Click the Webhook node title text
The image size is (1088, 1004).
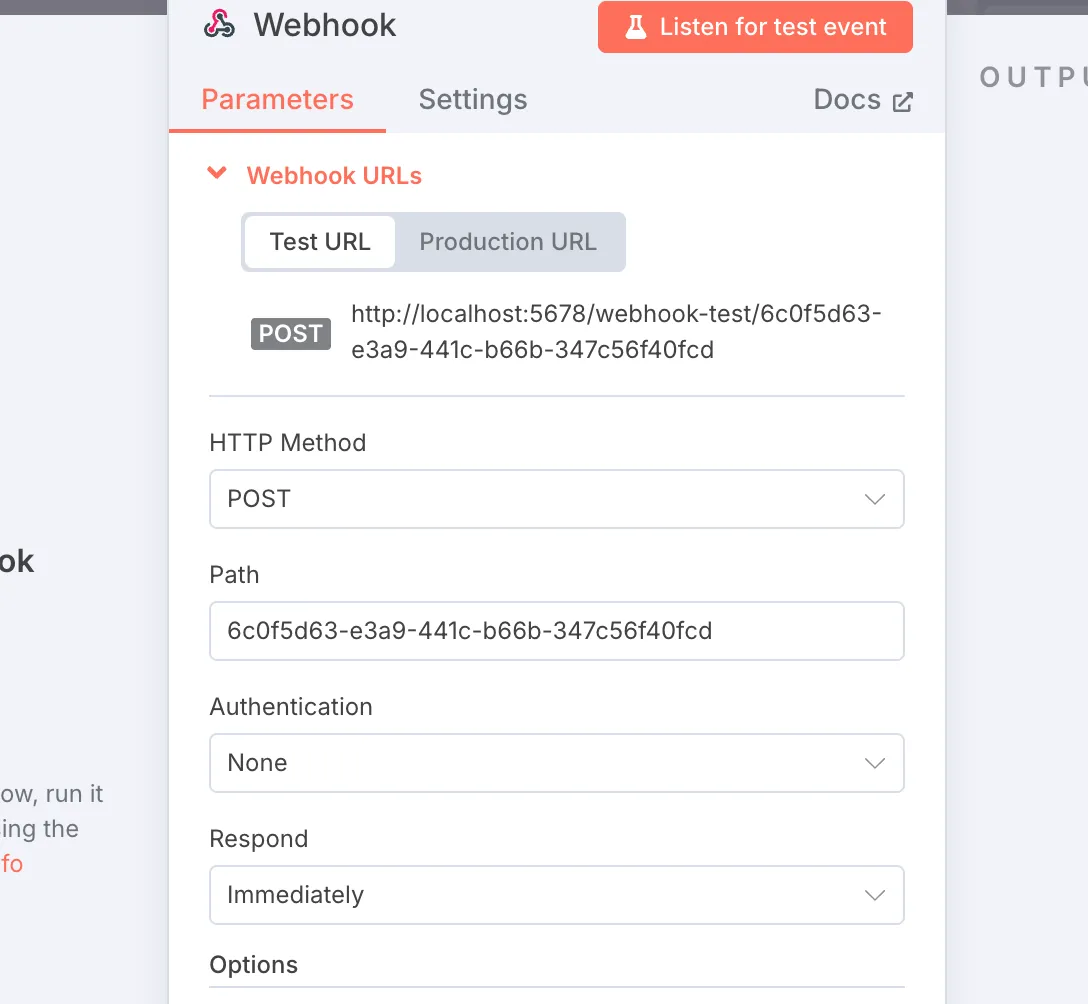coord(325,25)
